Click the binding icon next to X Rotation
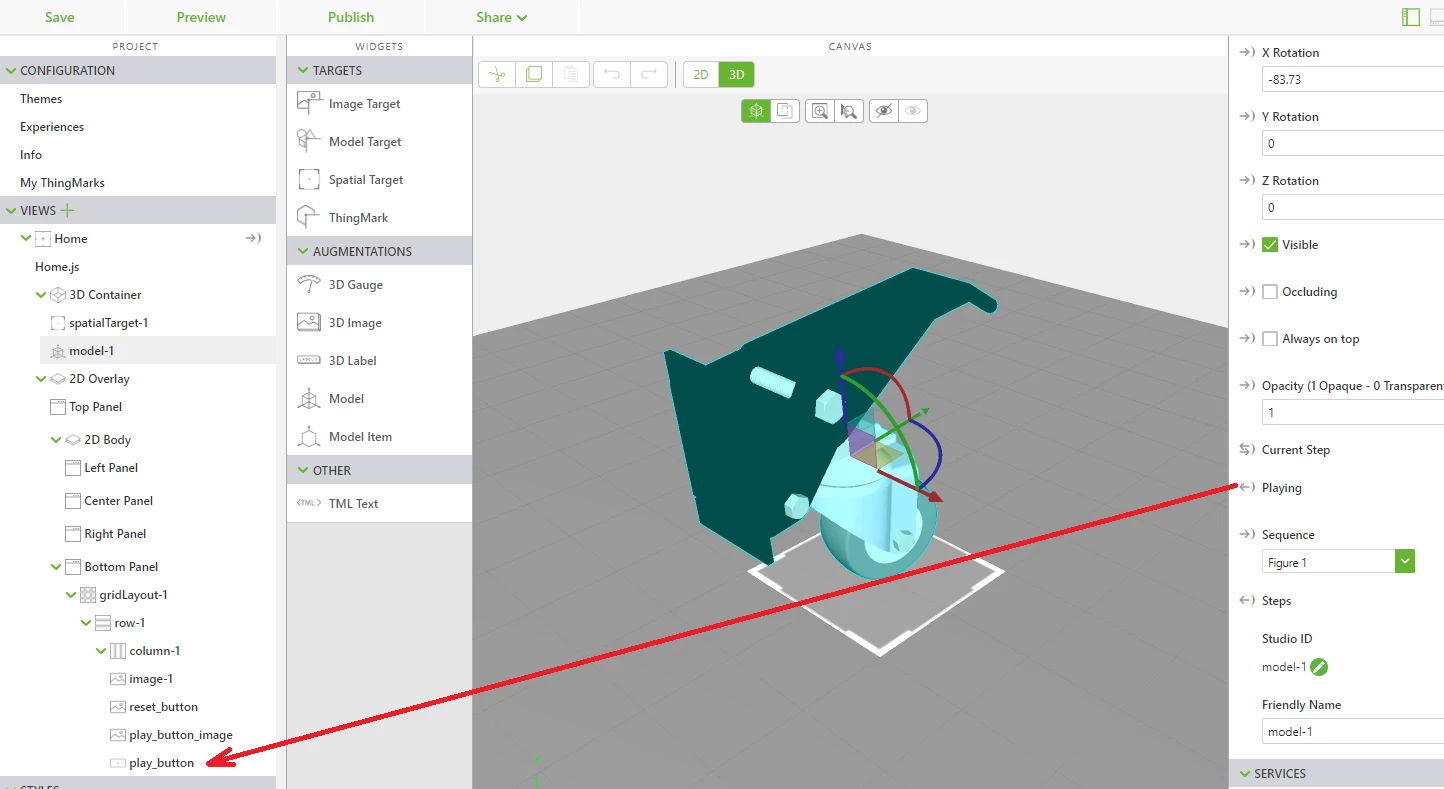Viewport: 1444px width, 789px height. click(1246, 52)
